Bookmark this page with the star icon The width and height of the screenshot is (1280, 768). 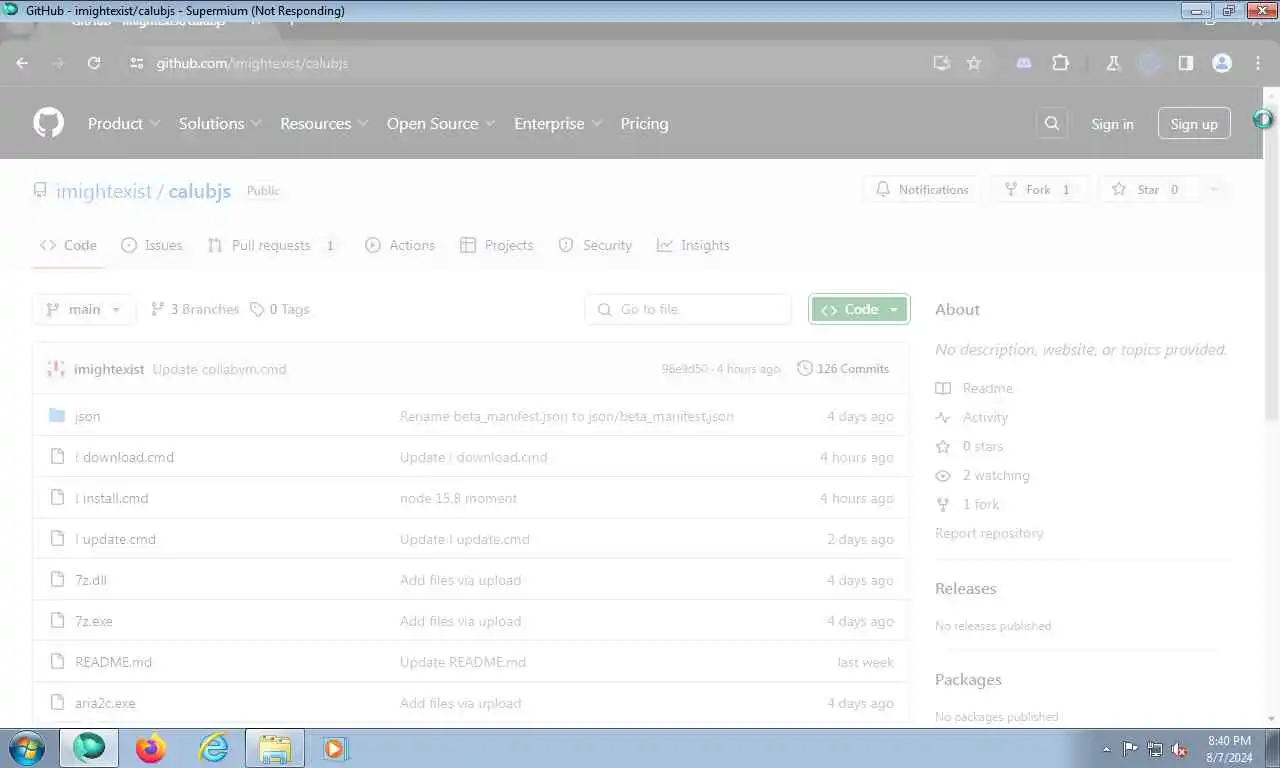click(973, 63)
